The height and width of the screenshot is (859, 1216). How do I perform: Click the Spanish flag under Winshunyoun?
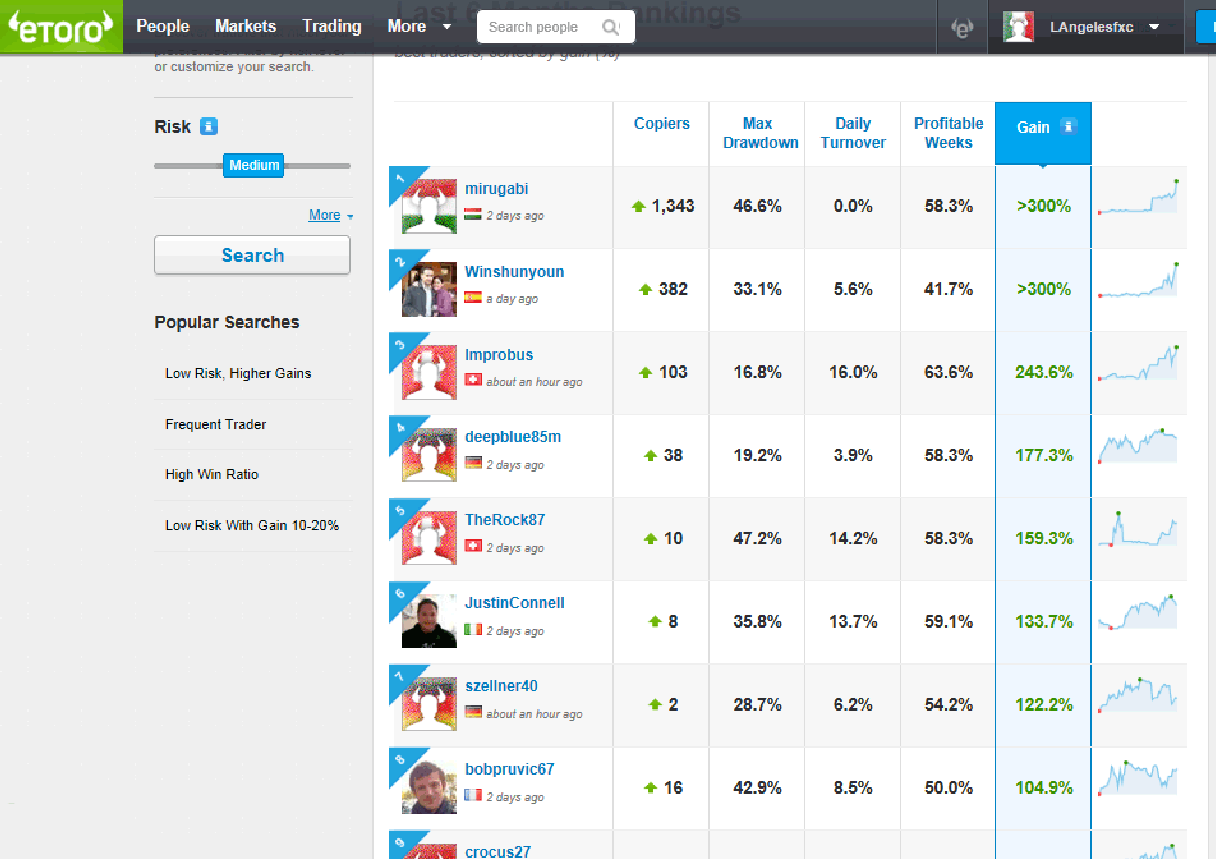tap(473, 297)
